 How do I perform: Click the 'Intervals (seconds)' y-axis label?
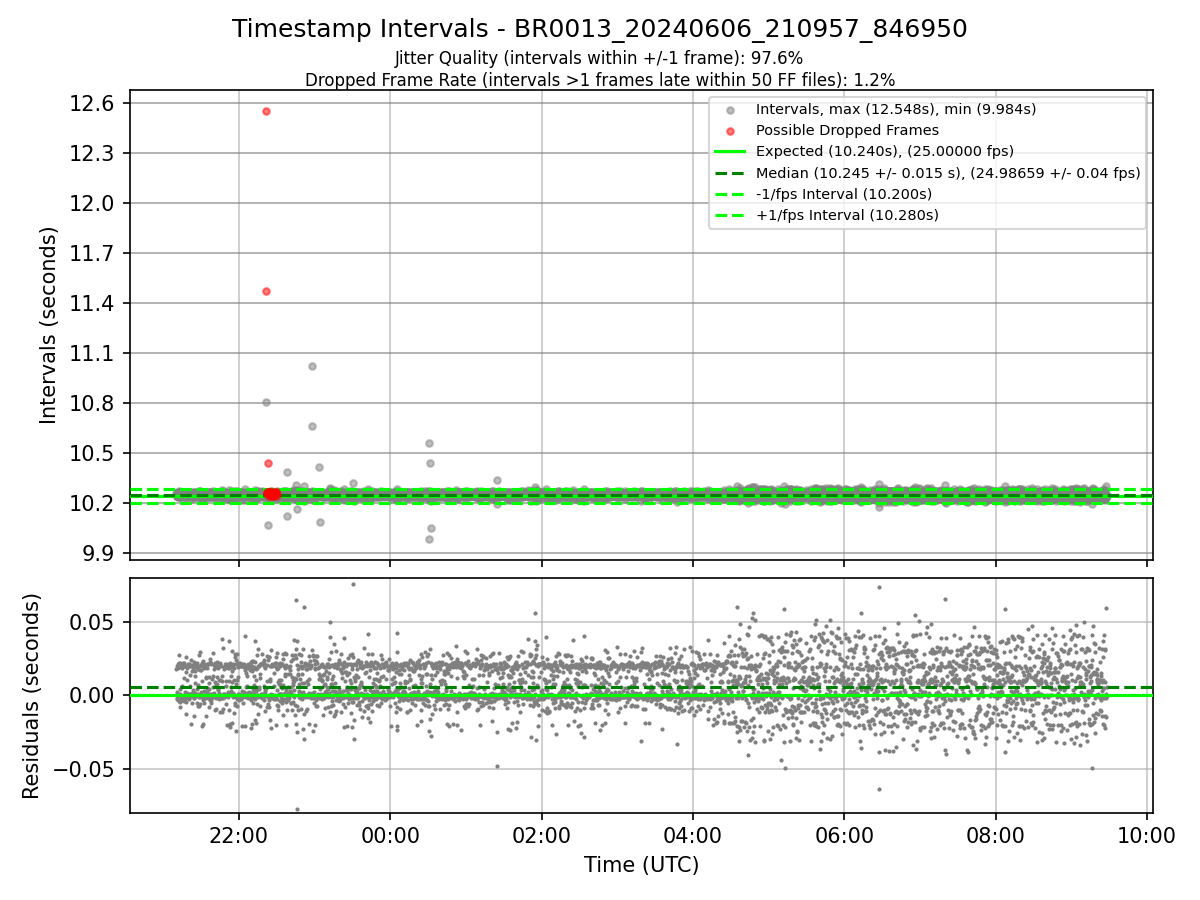(x=48, y=325)
